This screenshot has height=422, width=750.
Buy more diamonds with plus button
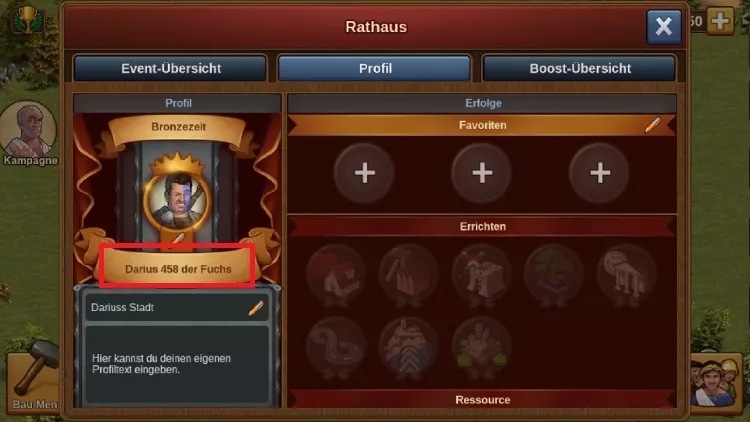click(x=720, y=21)
